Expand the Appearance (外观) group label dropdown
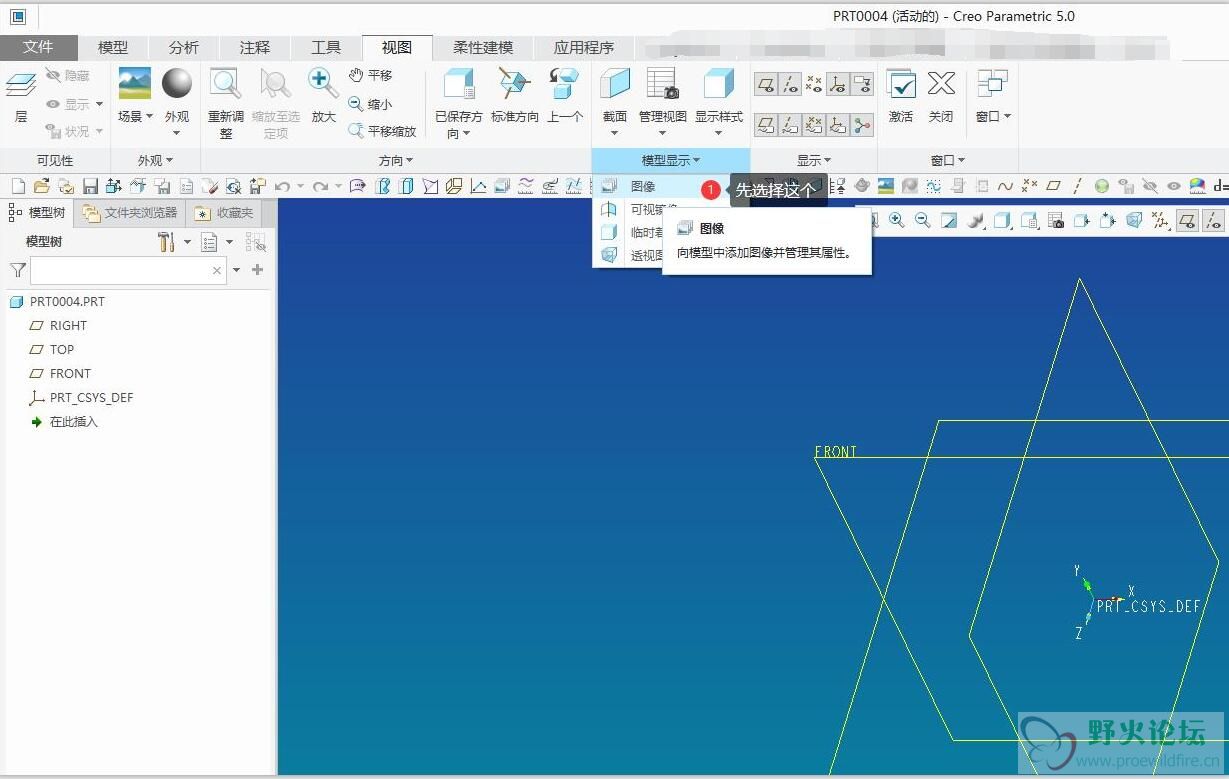The height and width of the screenshot is (779, 1229). [156, 160]
